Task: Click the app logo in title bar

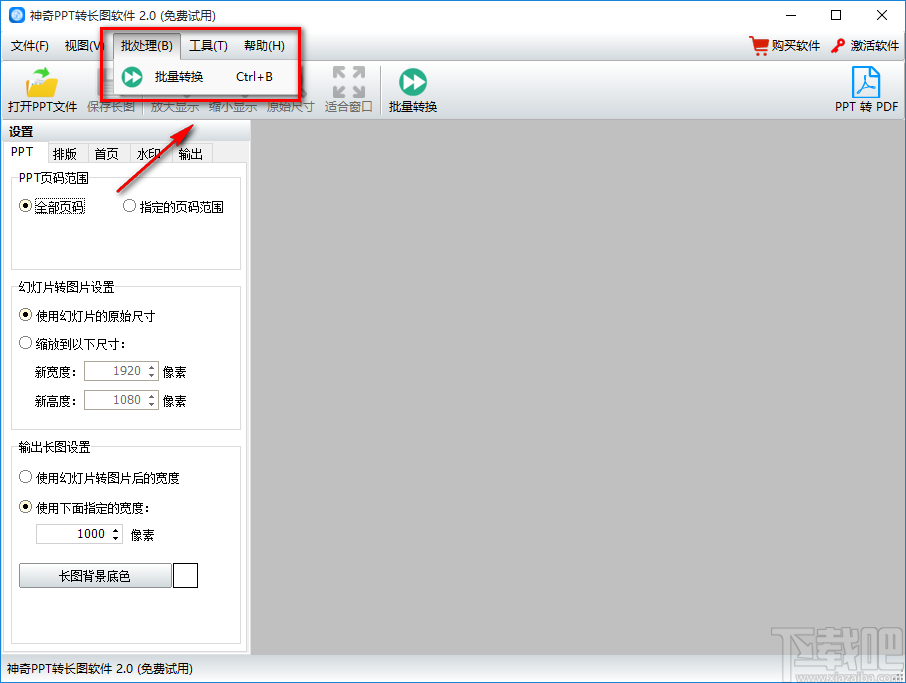Action: [x=17, y=15]
